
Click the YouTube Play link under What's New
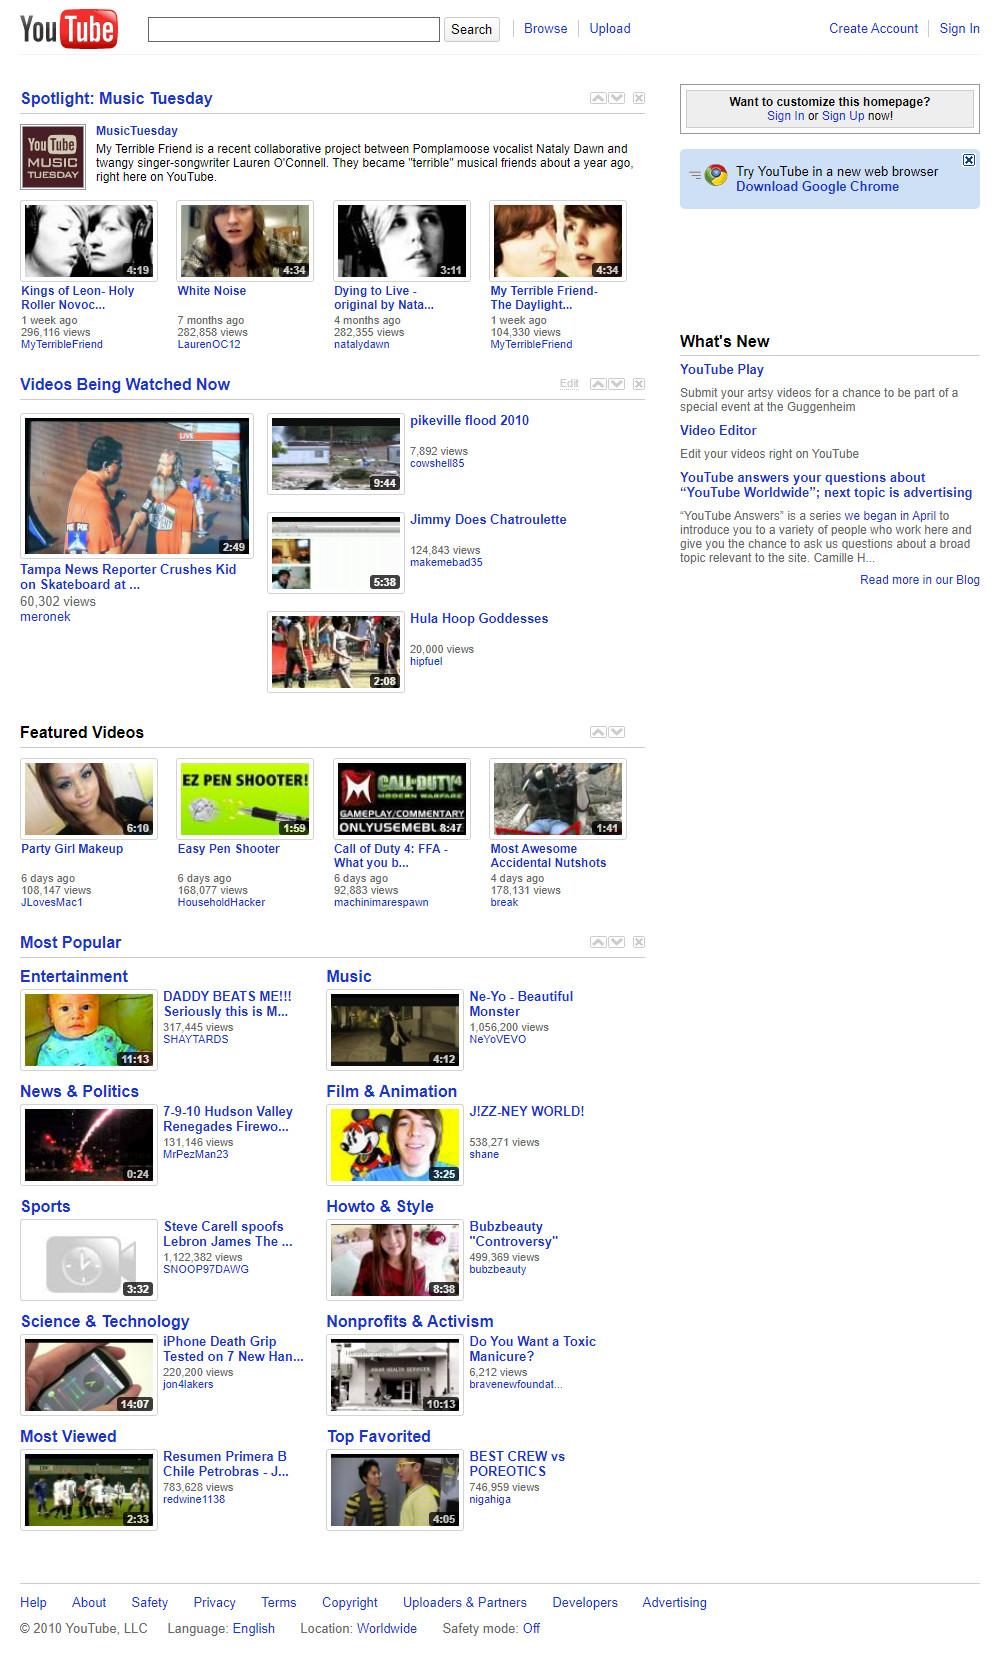coord(722,370)
